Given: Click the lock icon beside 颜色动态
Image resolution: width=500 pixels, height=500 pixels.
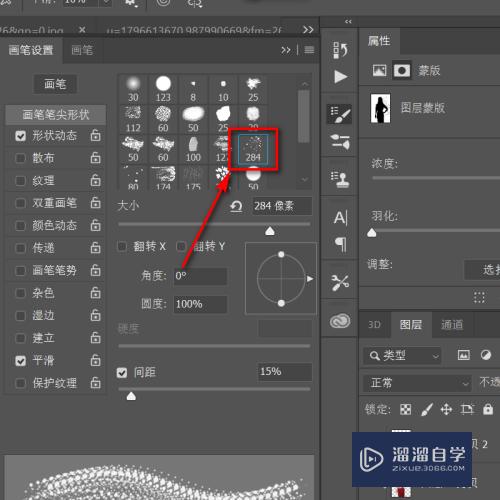Looking at the screenshot, I should coord(95,225).
